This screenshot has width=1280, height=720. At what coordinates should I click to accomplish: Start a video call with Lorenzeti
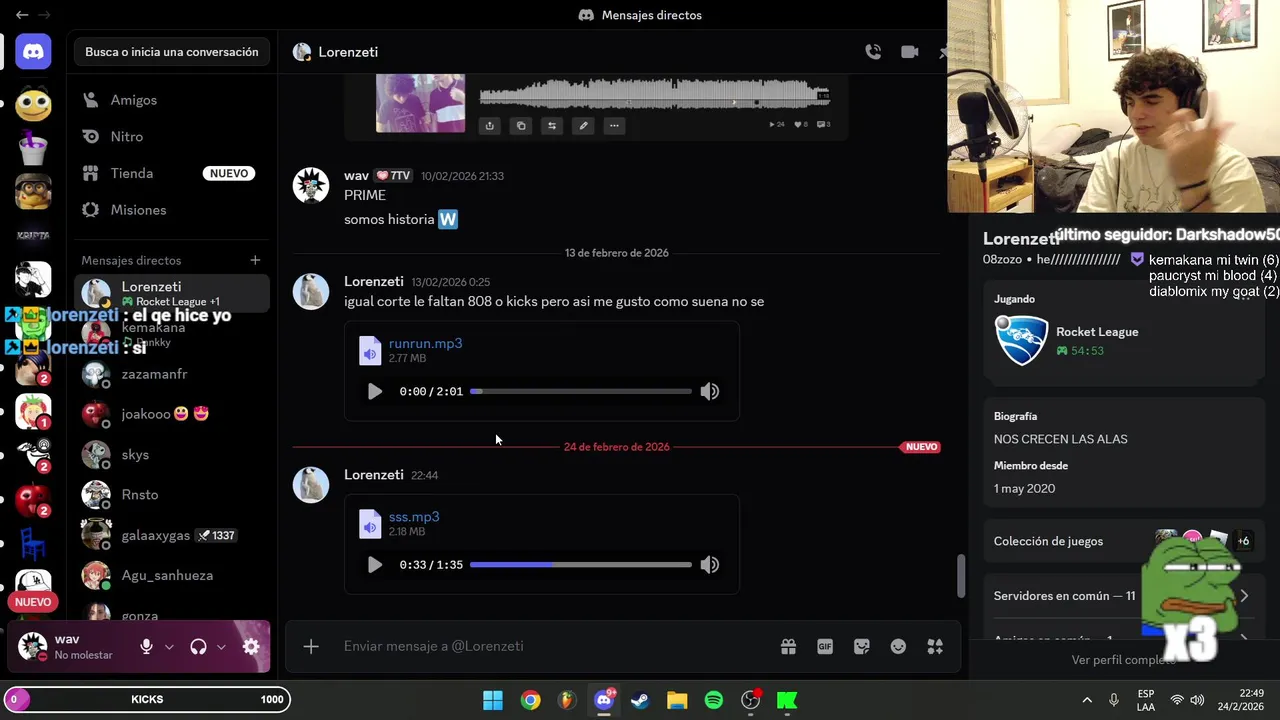[909, 52]
